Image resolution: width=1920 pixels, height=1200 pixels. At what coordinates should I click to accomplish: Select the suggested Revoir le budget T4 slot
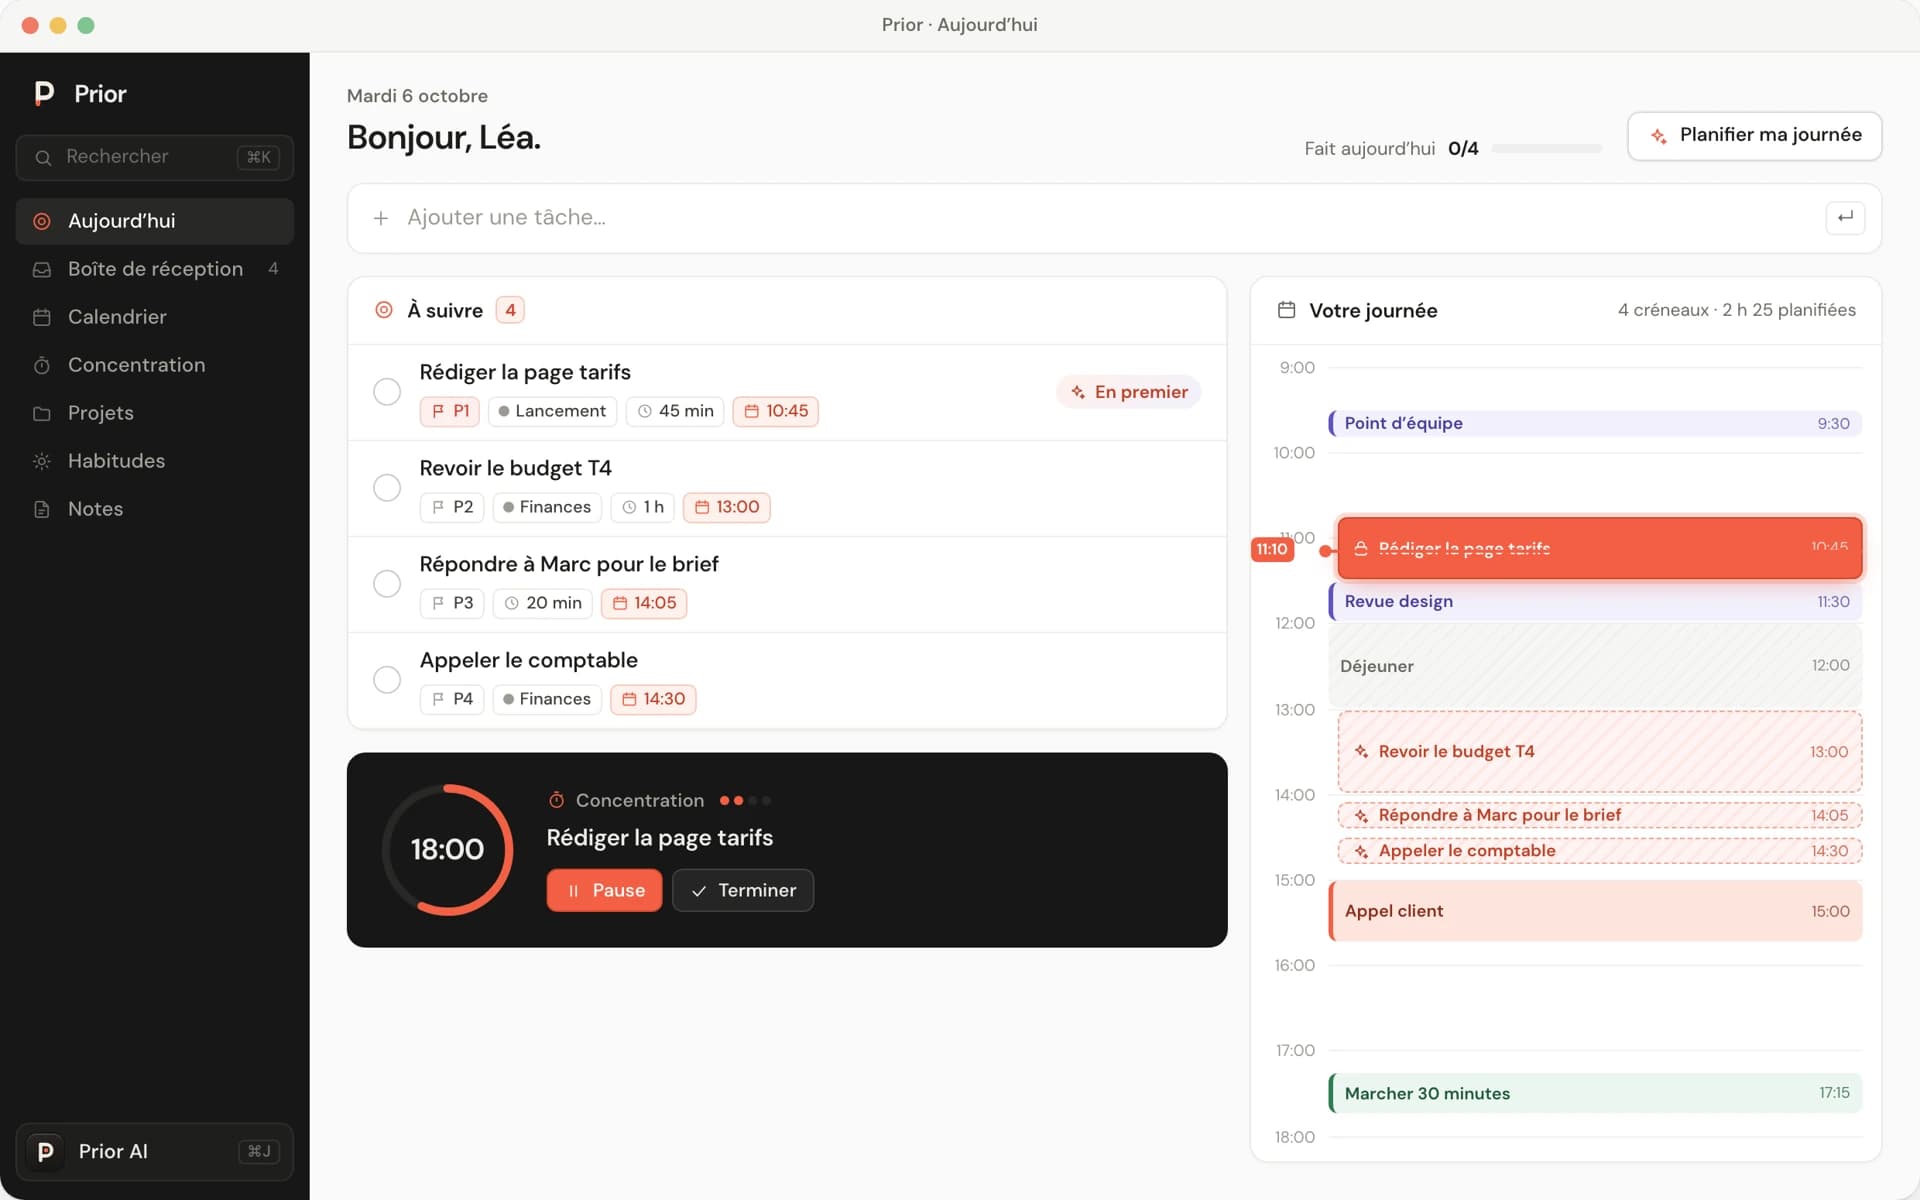(1600, 751)
